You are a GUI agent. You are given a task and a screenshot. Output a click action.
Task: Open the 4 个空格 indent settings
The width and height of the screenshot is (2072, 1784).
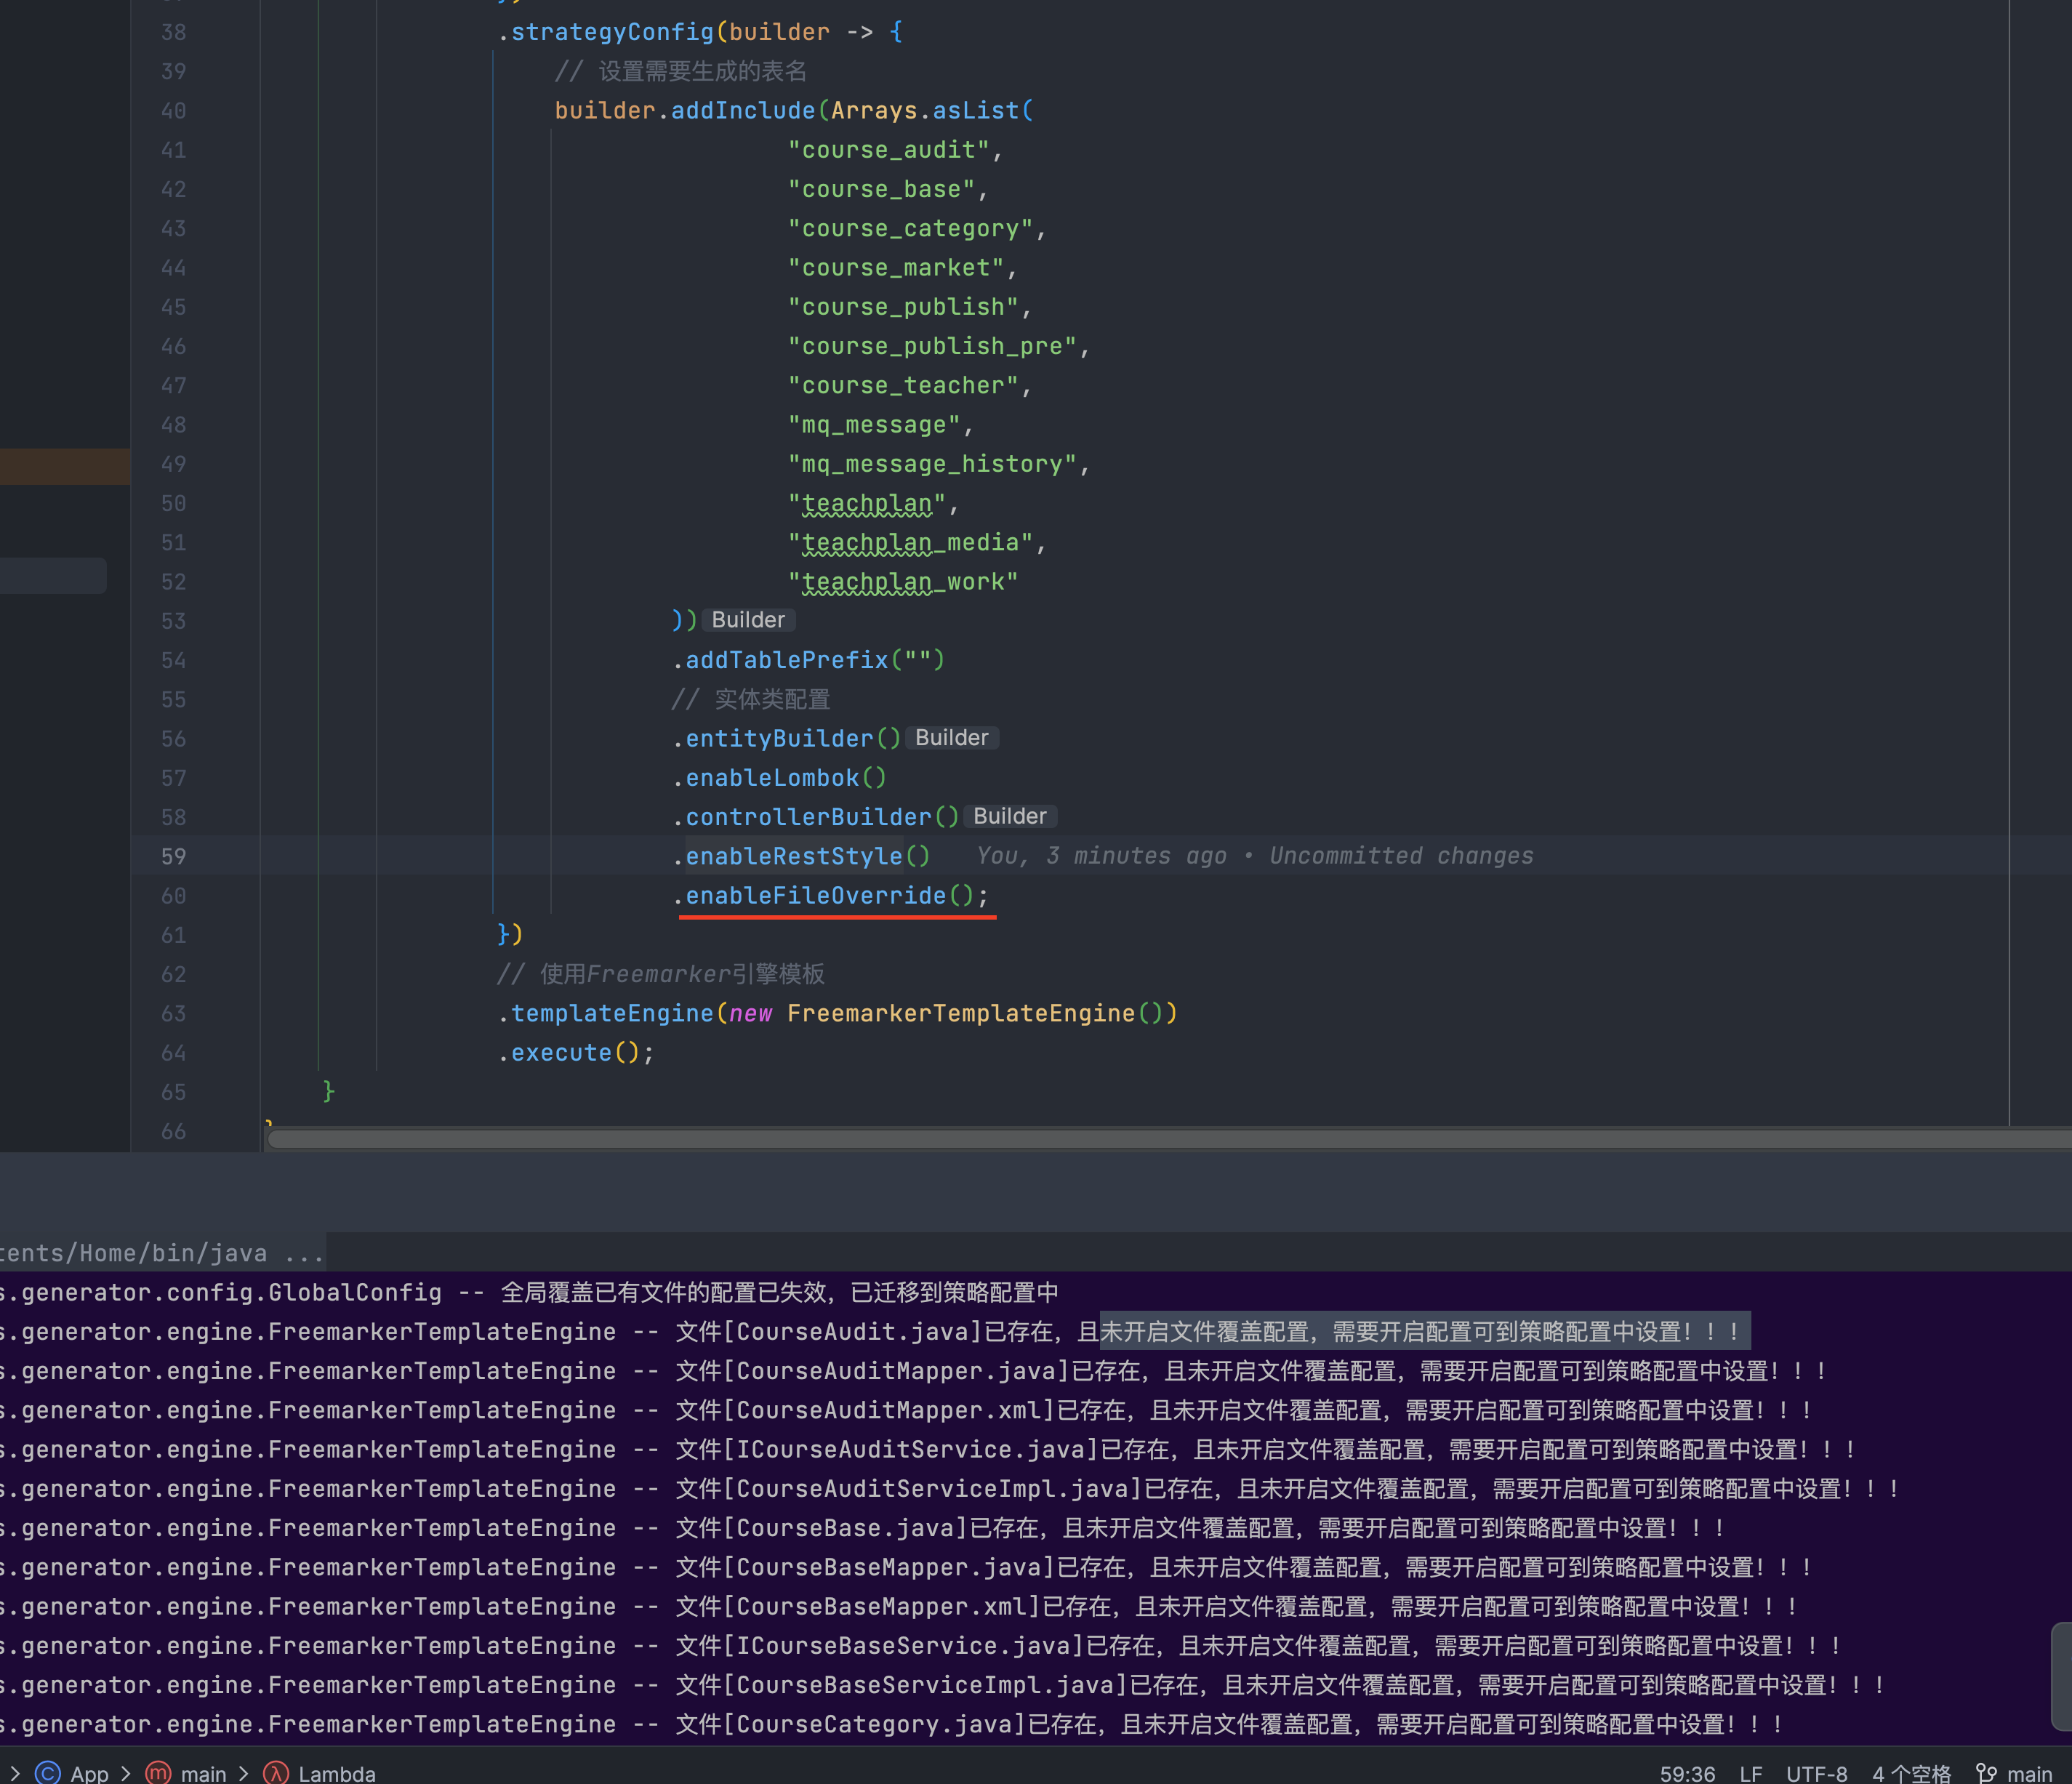[x=1911, y=1773]
